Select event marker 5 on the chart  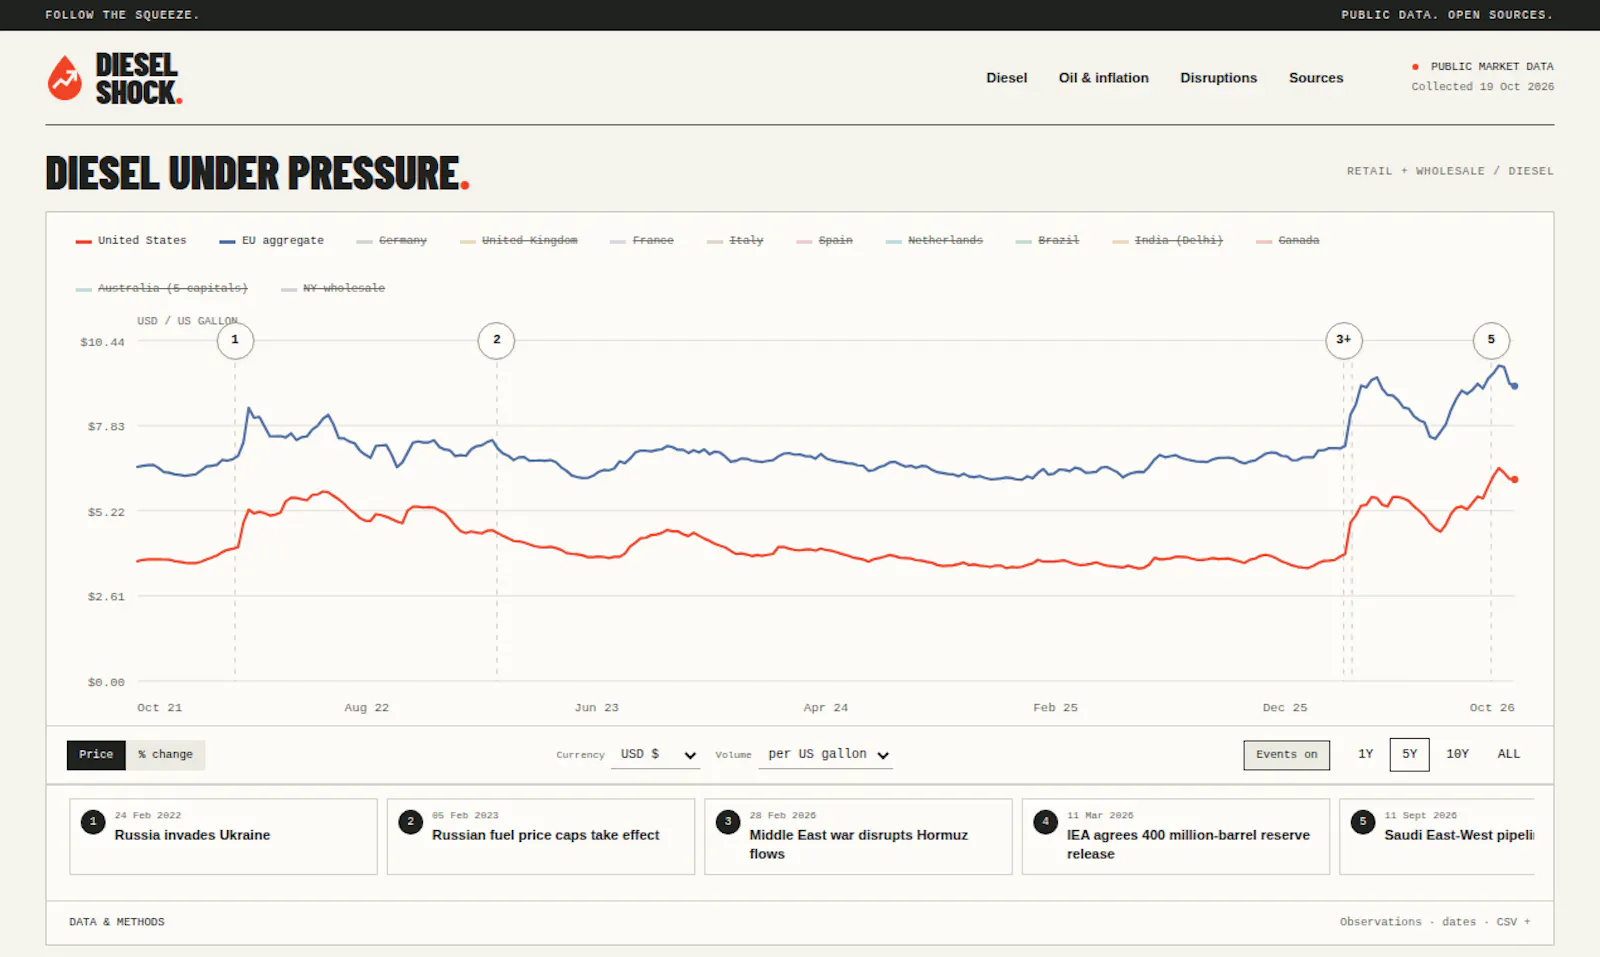[1491, 340]
